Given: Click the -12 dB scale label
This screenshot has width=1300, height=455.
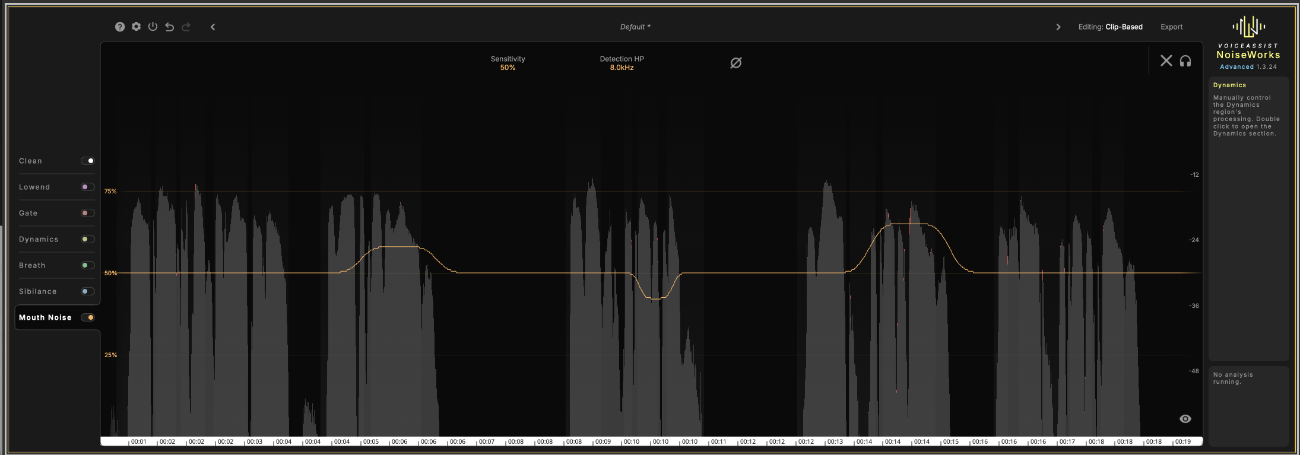Looking at the screenshot, I should coord(1193,175).
